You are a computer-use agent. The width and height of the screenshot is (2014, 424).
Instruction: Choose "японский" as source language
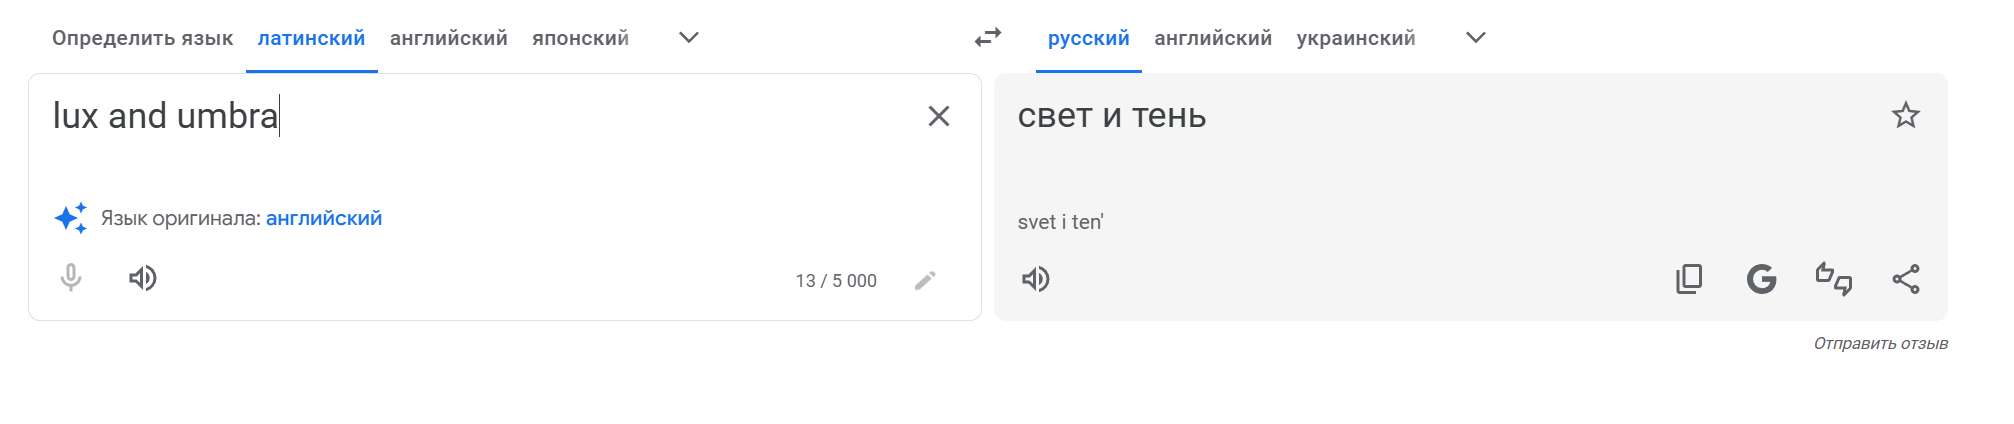[580, 38]
